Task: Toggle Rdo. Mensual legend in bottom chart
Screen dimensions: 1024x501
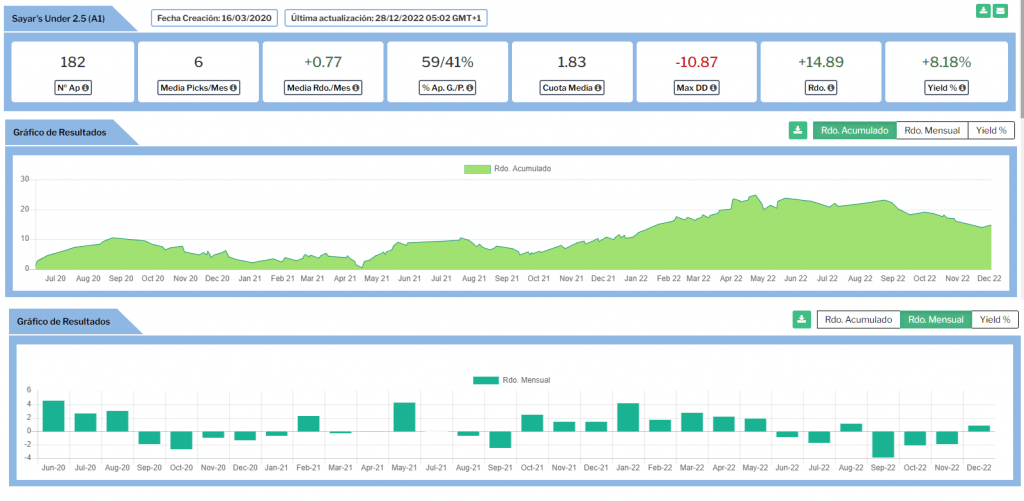Action: 511,380
